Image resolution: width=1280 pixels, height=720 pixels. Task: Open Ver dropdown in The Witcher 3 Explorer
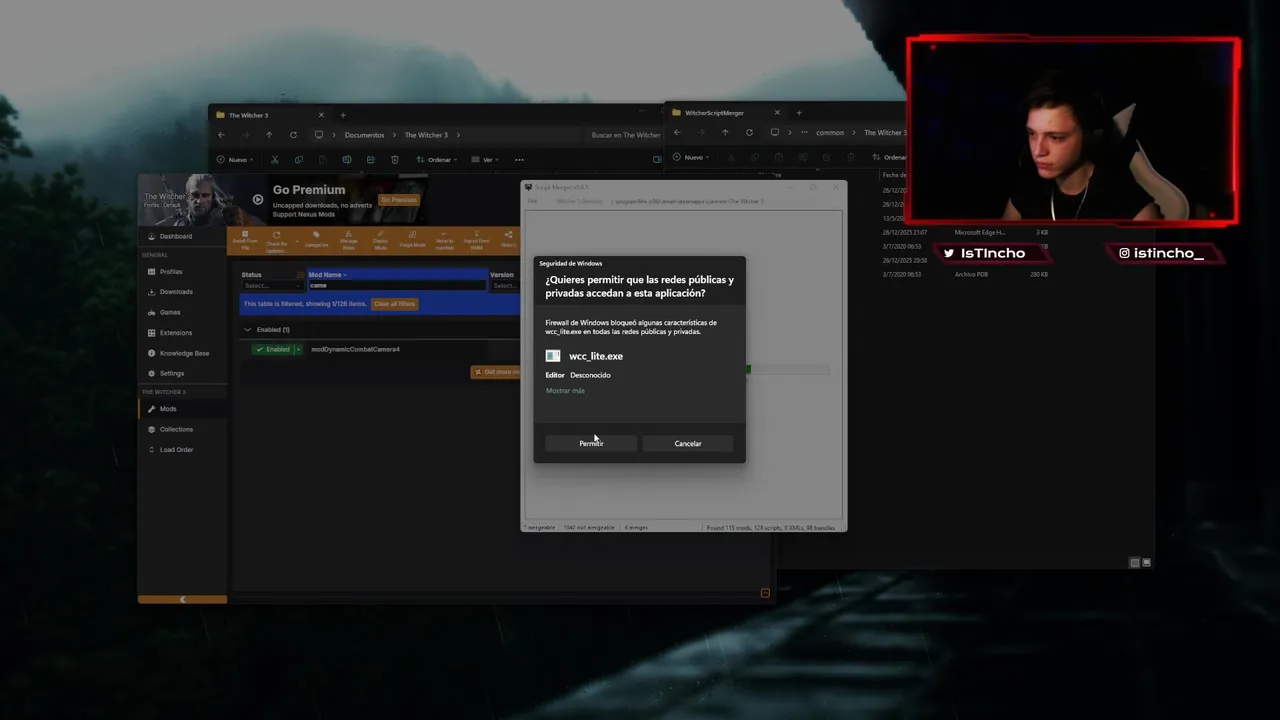tap(486, 160)
